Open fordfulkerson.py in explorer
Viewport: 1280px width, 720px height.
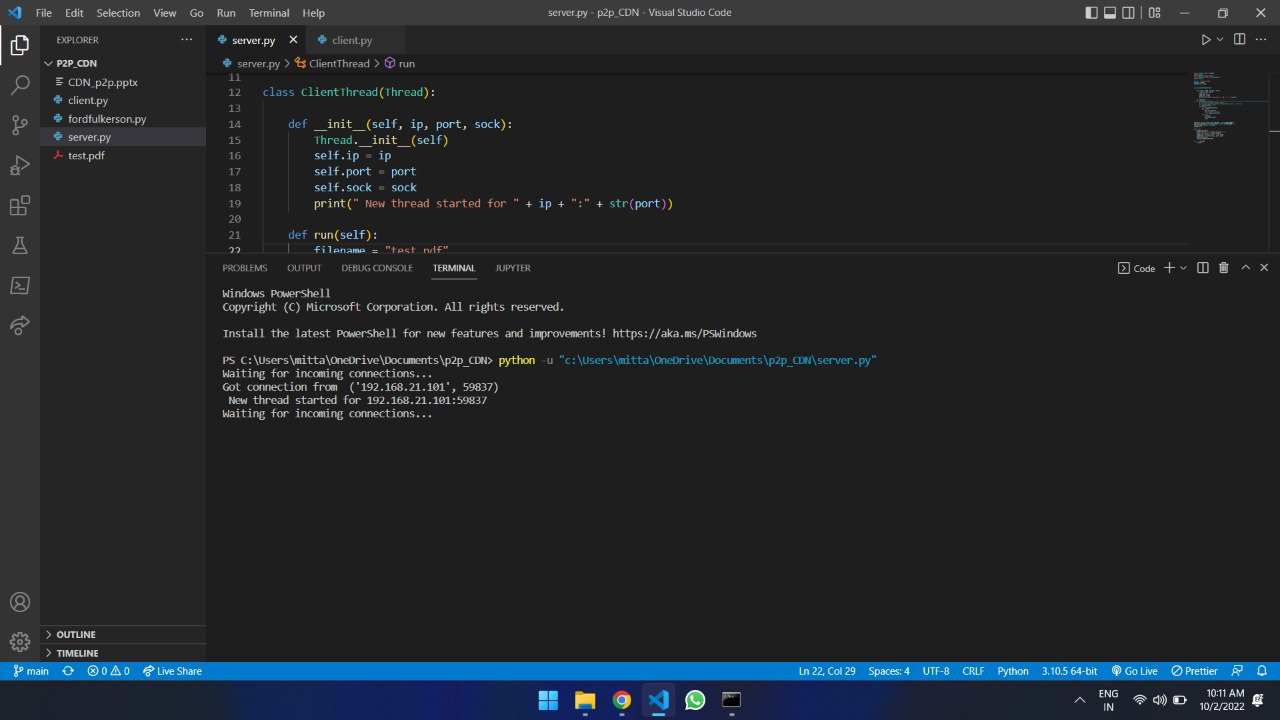pyautogui.click(x=124, y=118)
